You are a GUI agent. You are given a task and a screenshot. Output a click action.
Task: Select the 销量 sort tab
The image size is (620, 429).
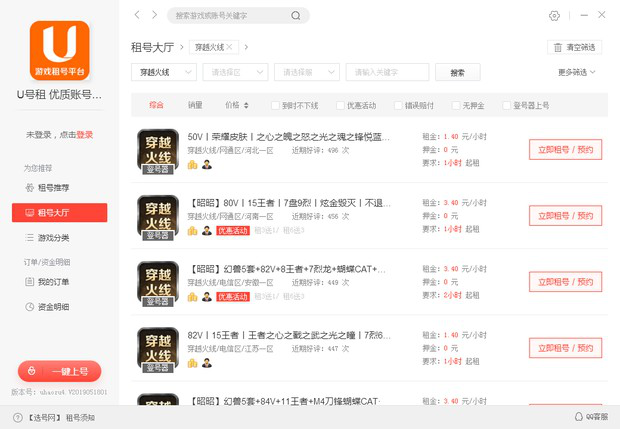click(x=195, y=105)
